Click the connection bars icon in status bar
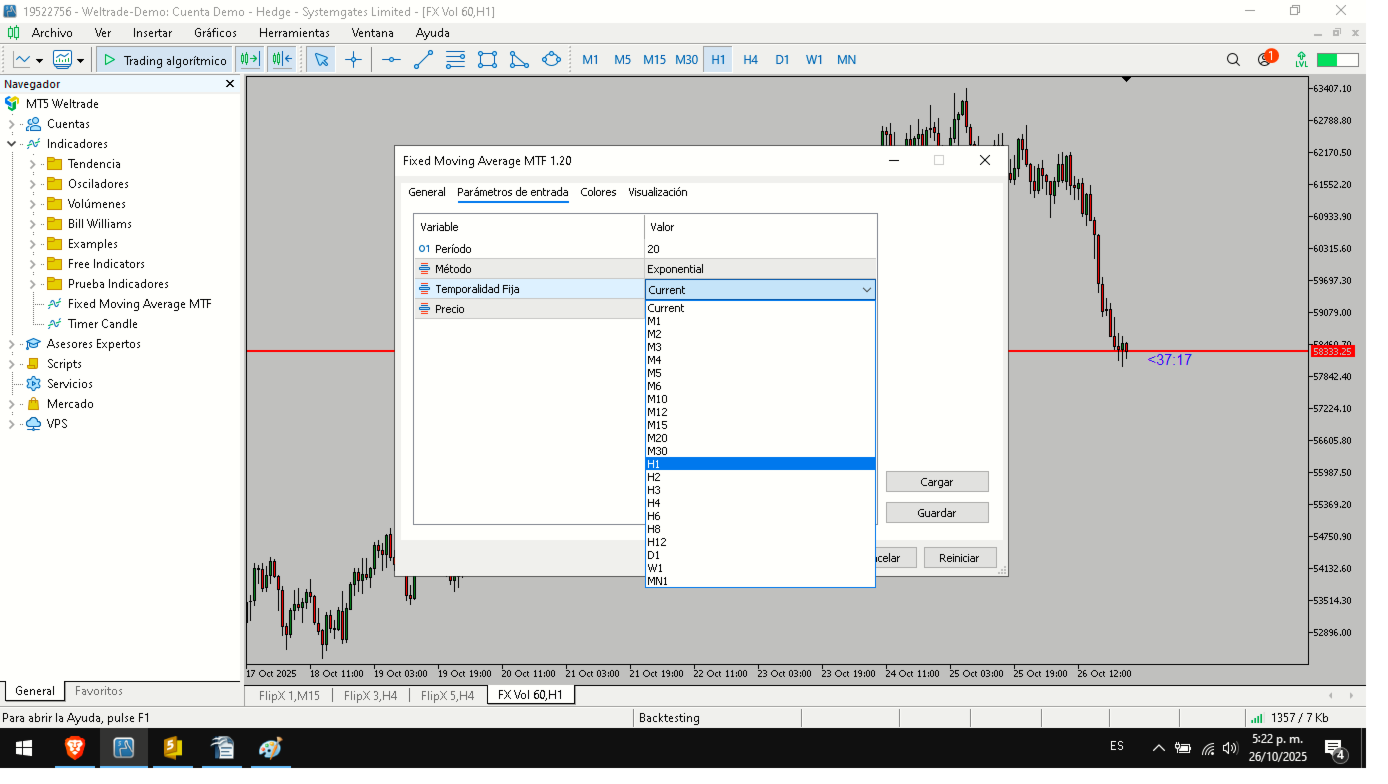The width and height of the screenshot is (1388, 784). [x=1256, y=718]
